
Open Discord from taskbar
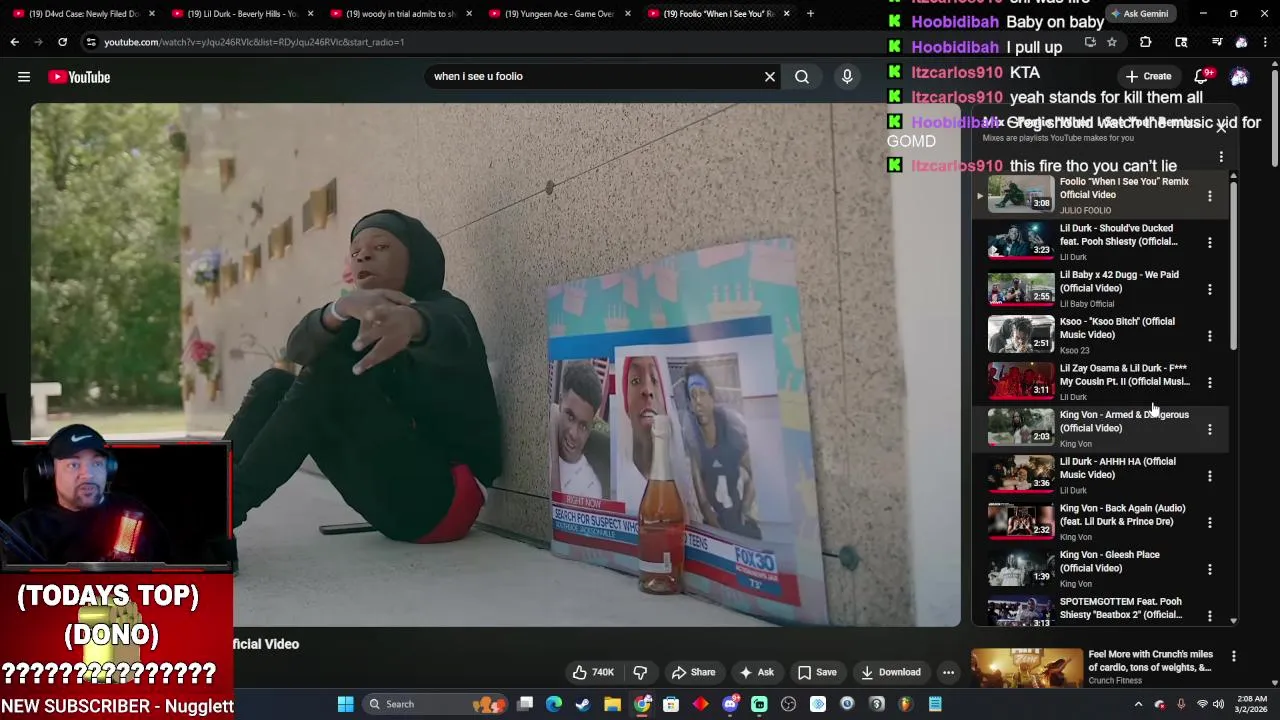pyautogui.click(x=730, y=704)
